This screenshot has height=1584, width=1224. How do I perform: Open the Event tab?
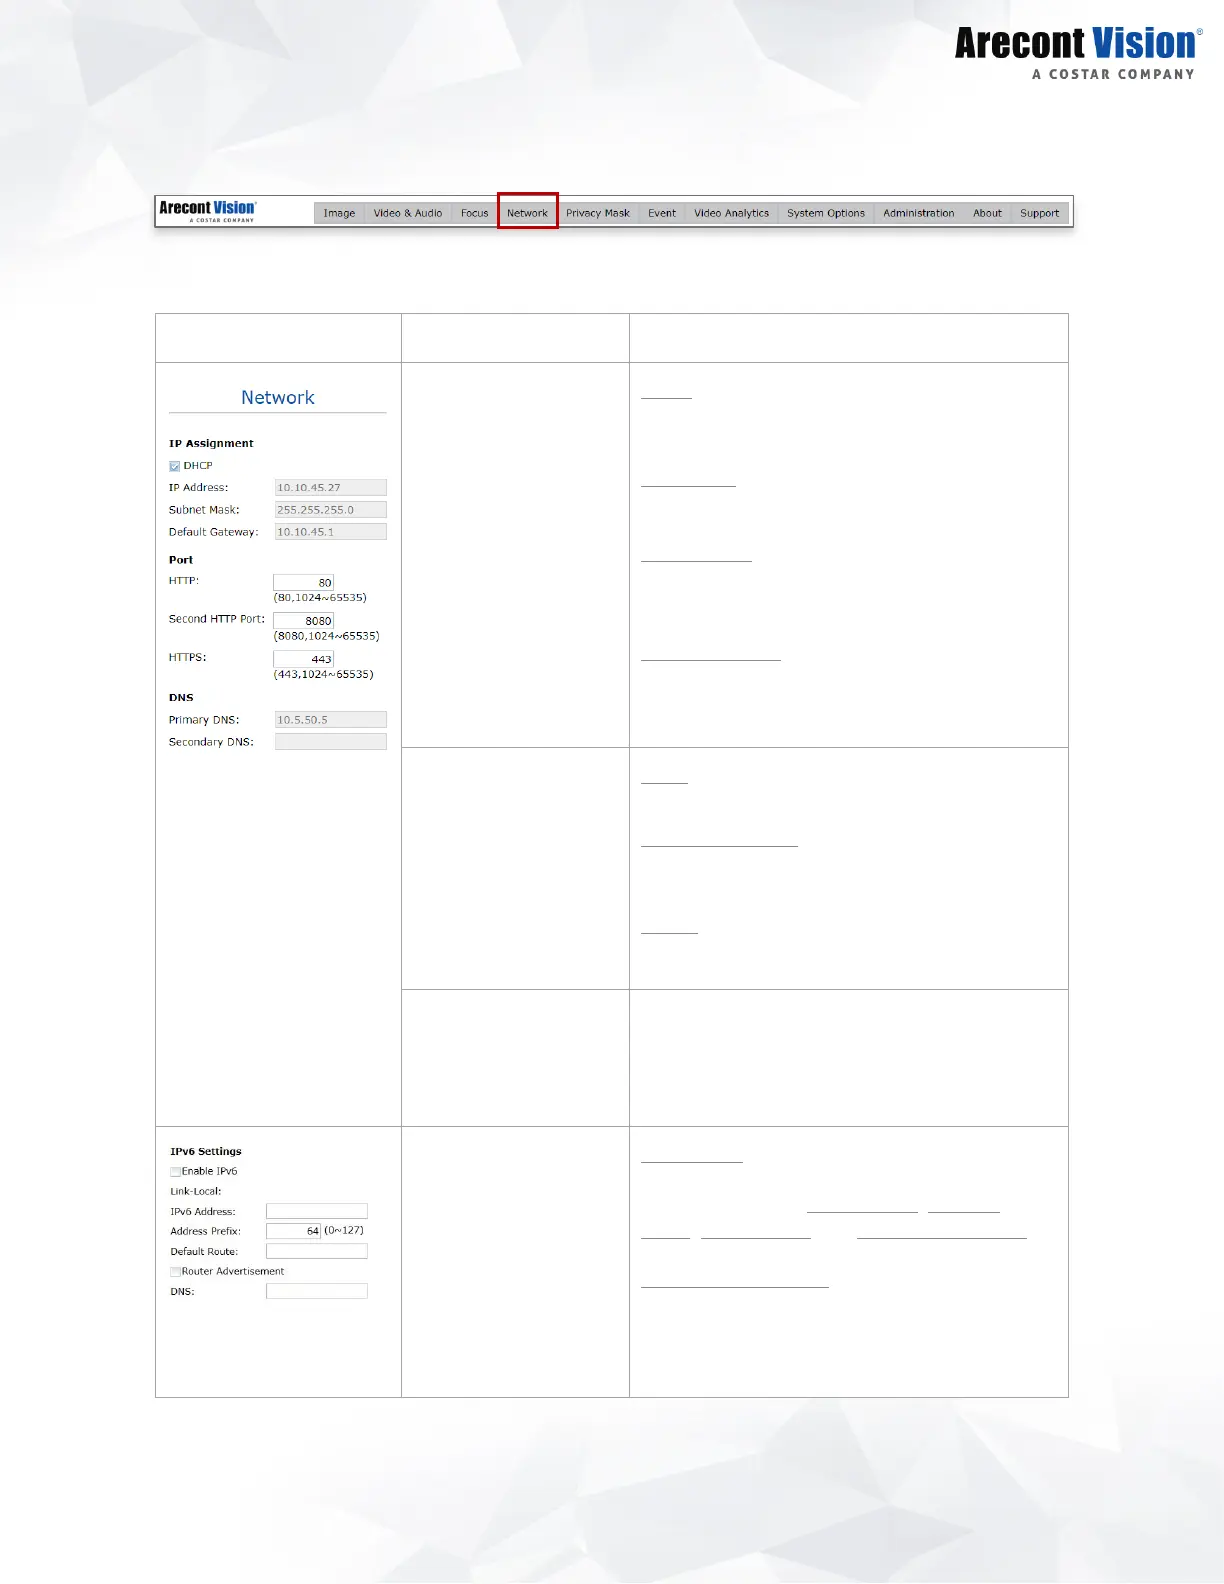pos(661,213)
